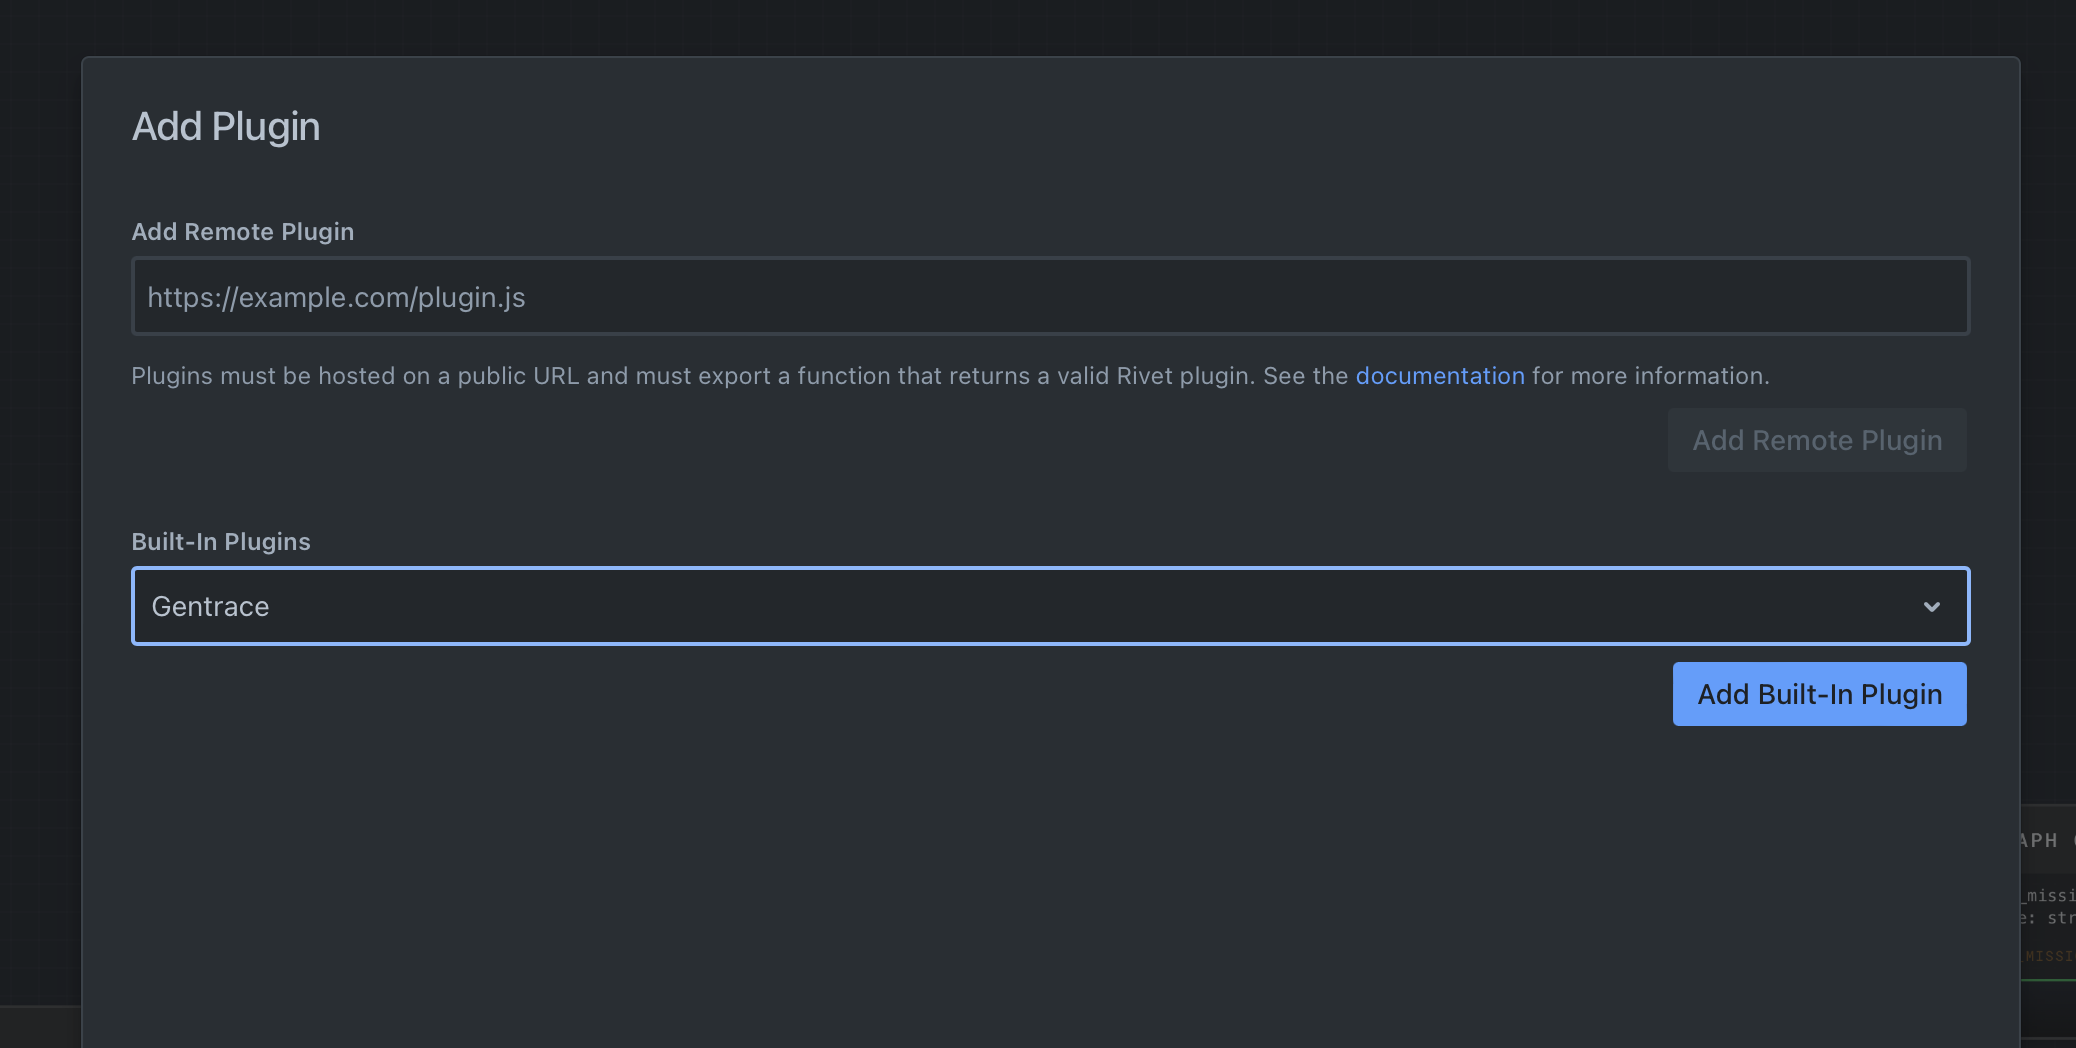Click the '_missi' code text at right edge

pos(2049,896)
